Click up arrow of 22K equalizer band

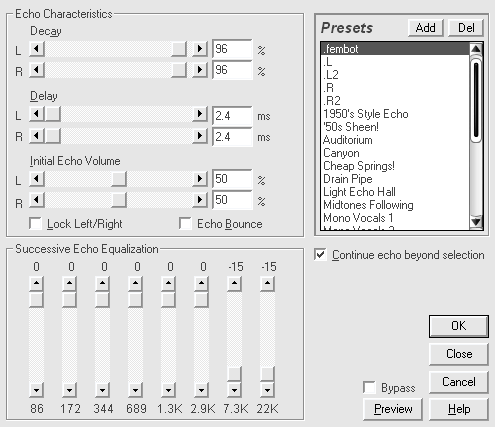click(267, 284)
